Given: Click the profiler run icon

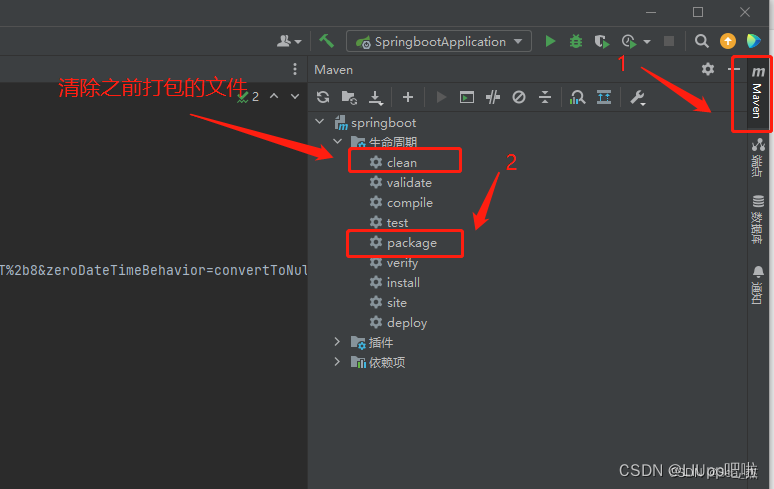Looking at the screenshot, I should point(628,41).
